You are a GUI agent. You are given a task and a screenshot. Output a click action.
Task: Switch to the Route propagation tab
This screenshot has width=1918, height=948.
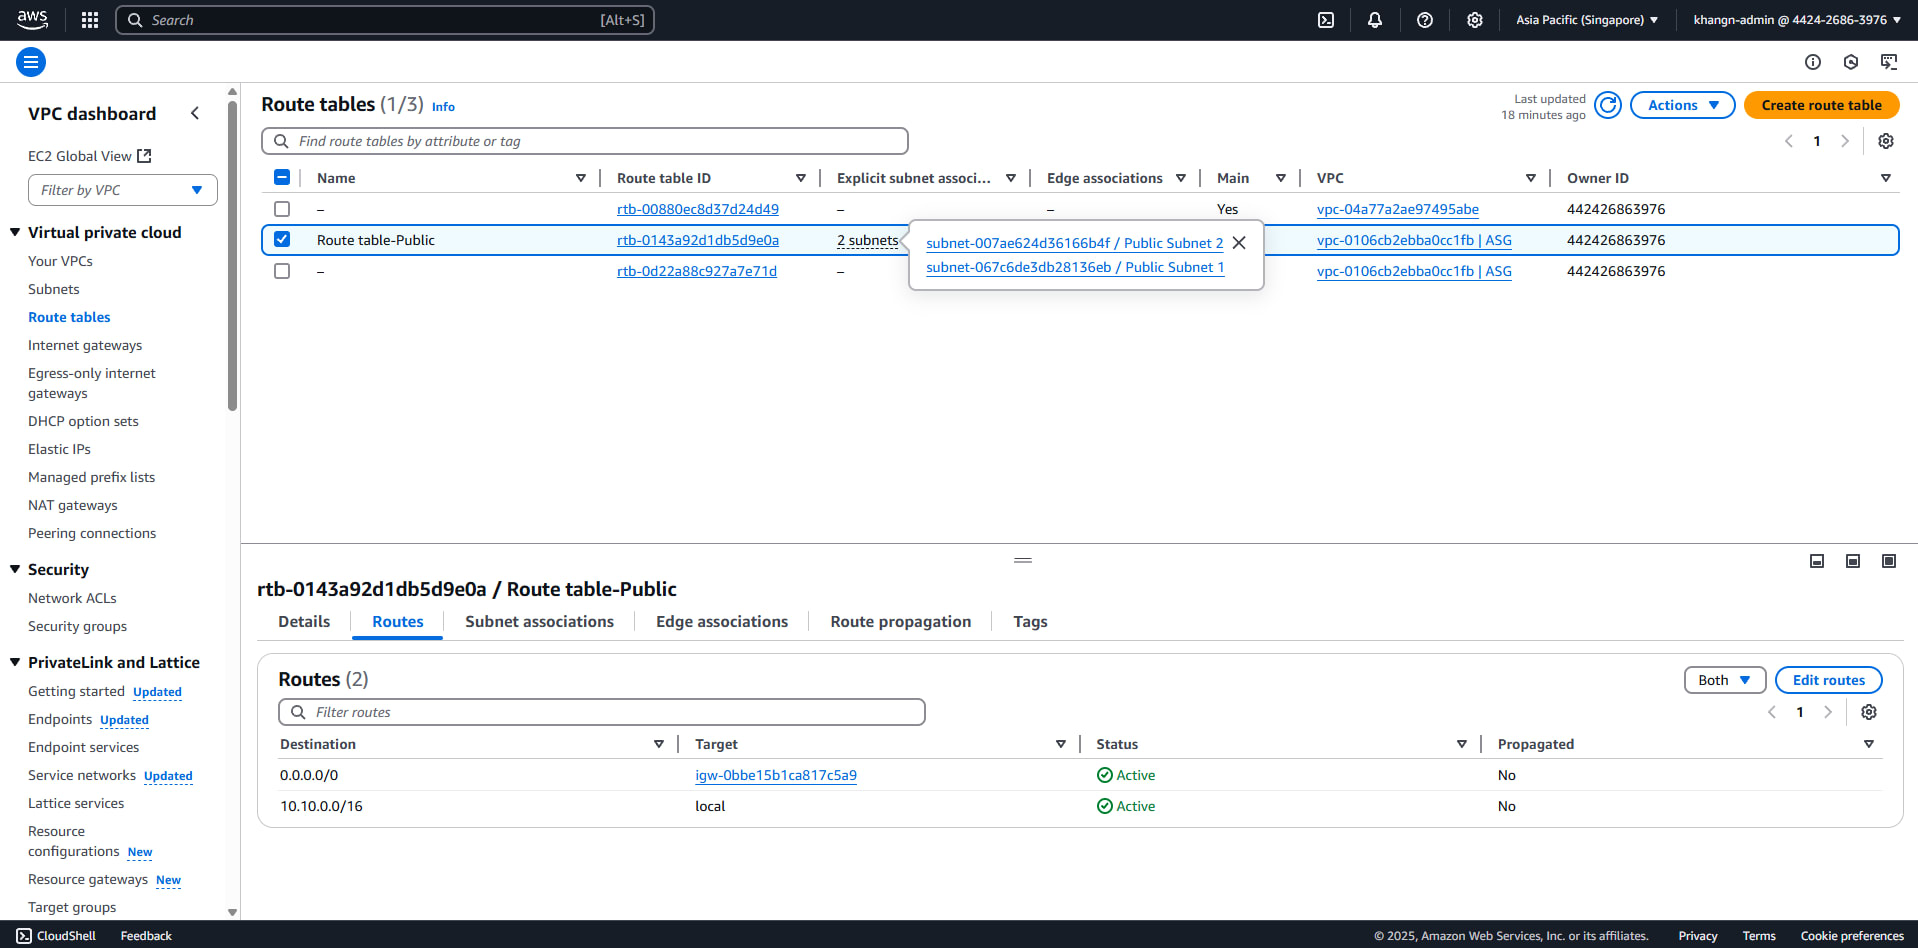pyautogui.click(x=901, y=621)
